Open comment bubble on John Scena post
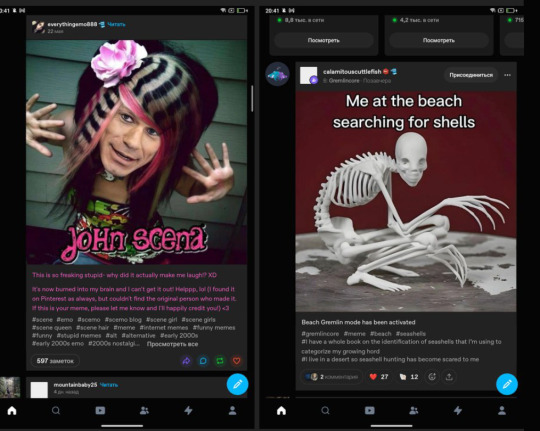This screenshot has width=540, height=431. (203, 361)
